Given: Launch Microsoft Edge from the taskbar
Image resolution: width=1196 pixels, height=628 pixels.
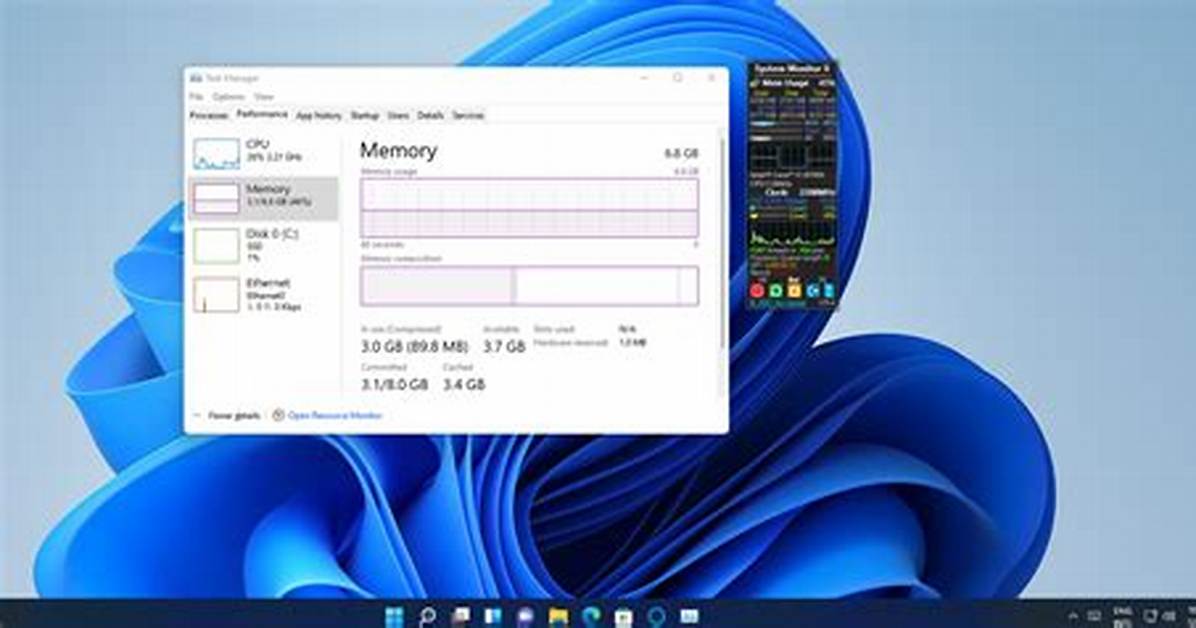Looking at the screenshot, I should coord(592,616).
